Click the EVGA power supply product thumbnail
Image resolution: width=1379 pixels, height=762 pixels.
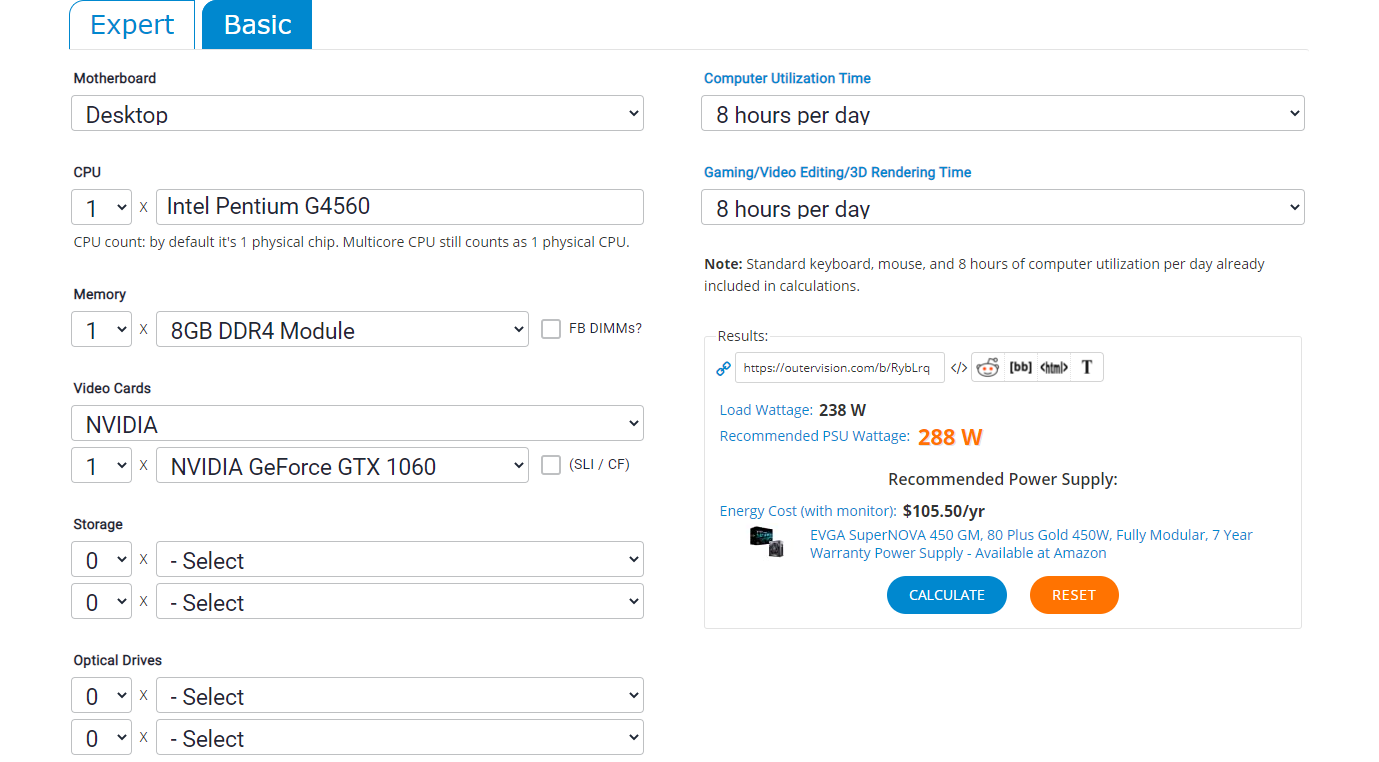tap(767, 542)
